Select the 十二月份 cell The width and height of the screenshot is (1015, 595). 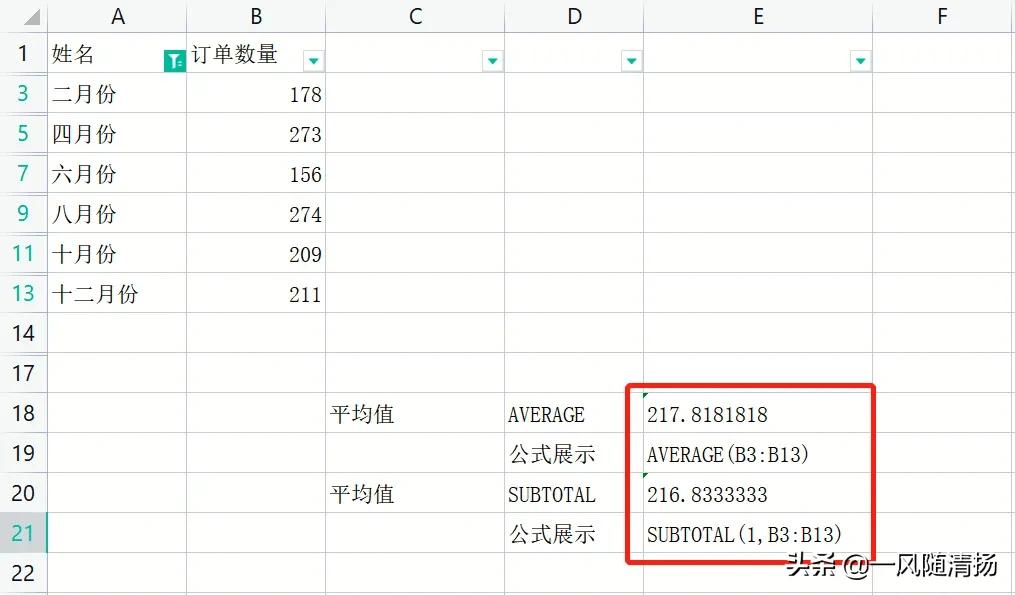117,294
